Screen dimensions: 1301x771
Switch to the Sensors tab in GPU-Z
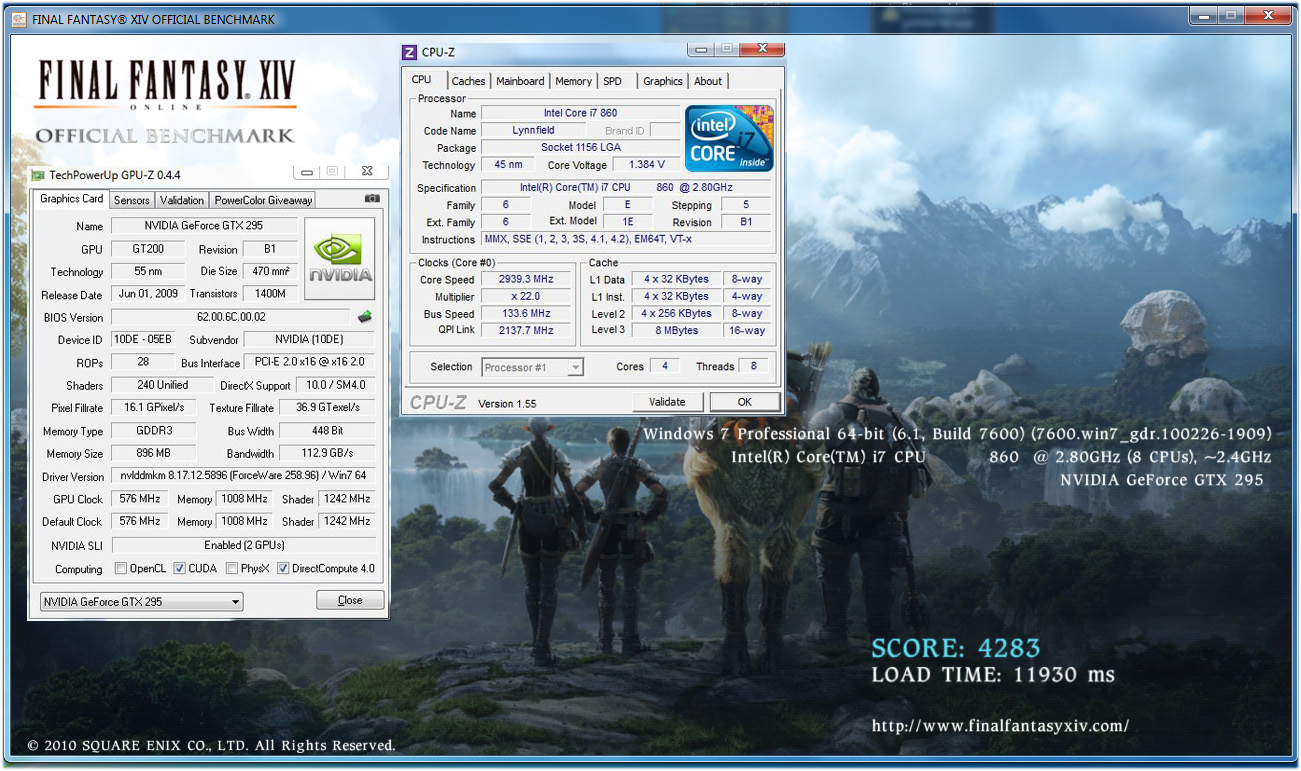tap(131, 200)
